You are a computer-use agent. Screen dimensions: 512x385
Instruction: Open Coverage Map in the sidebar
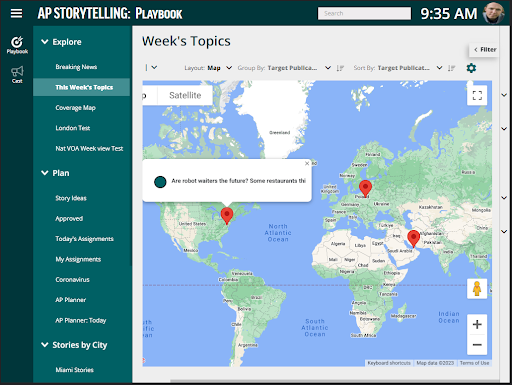(x=76, y=108)
